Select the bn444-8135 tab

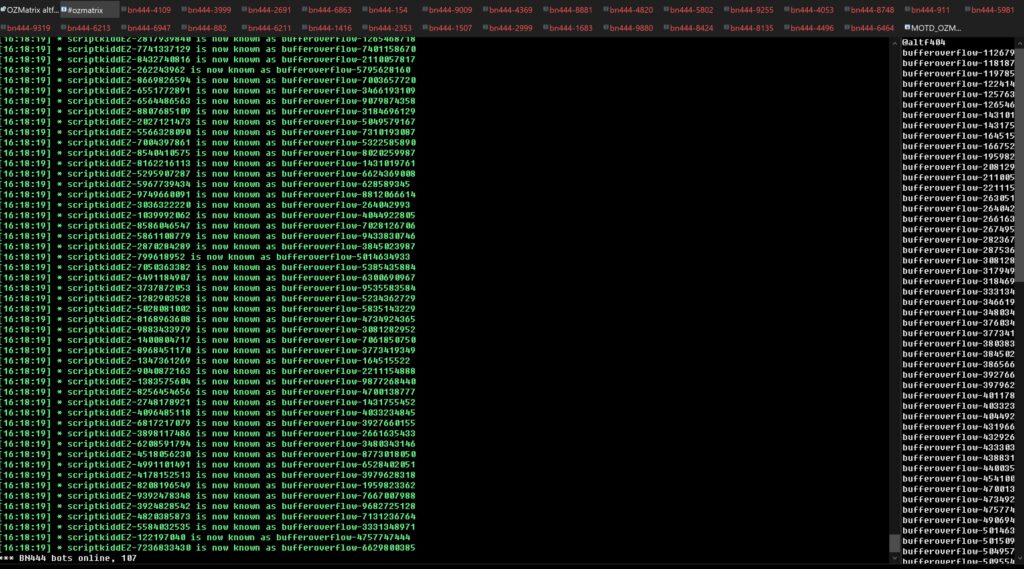coord(748,28)
